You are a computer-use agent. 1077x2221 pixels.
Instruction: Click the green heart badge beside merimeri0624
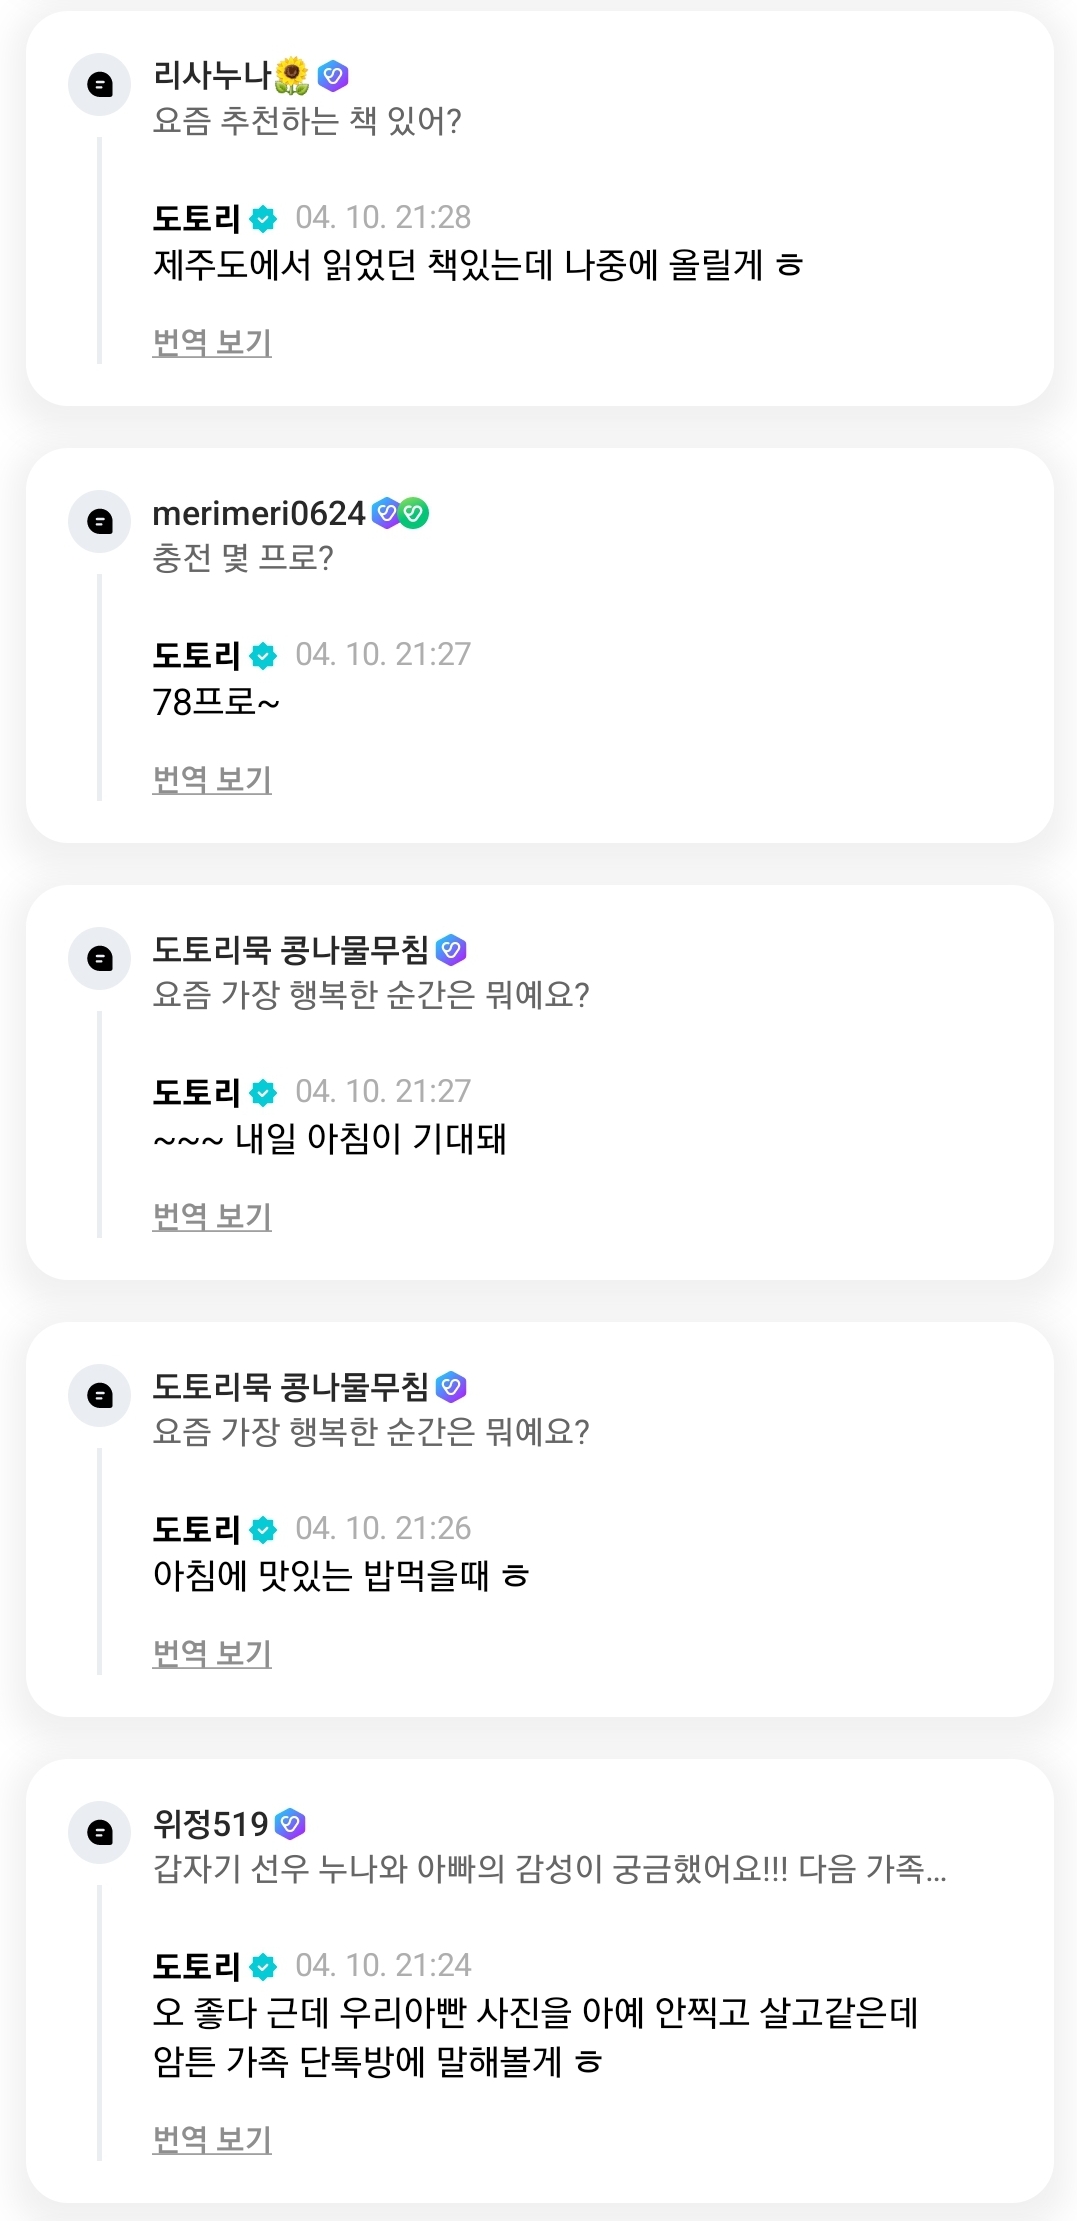coord(414,513)
